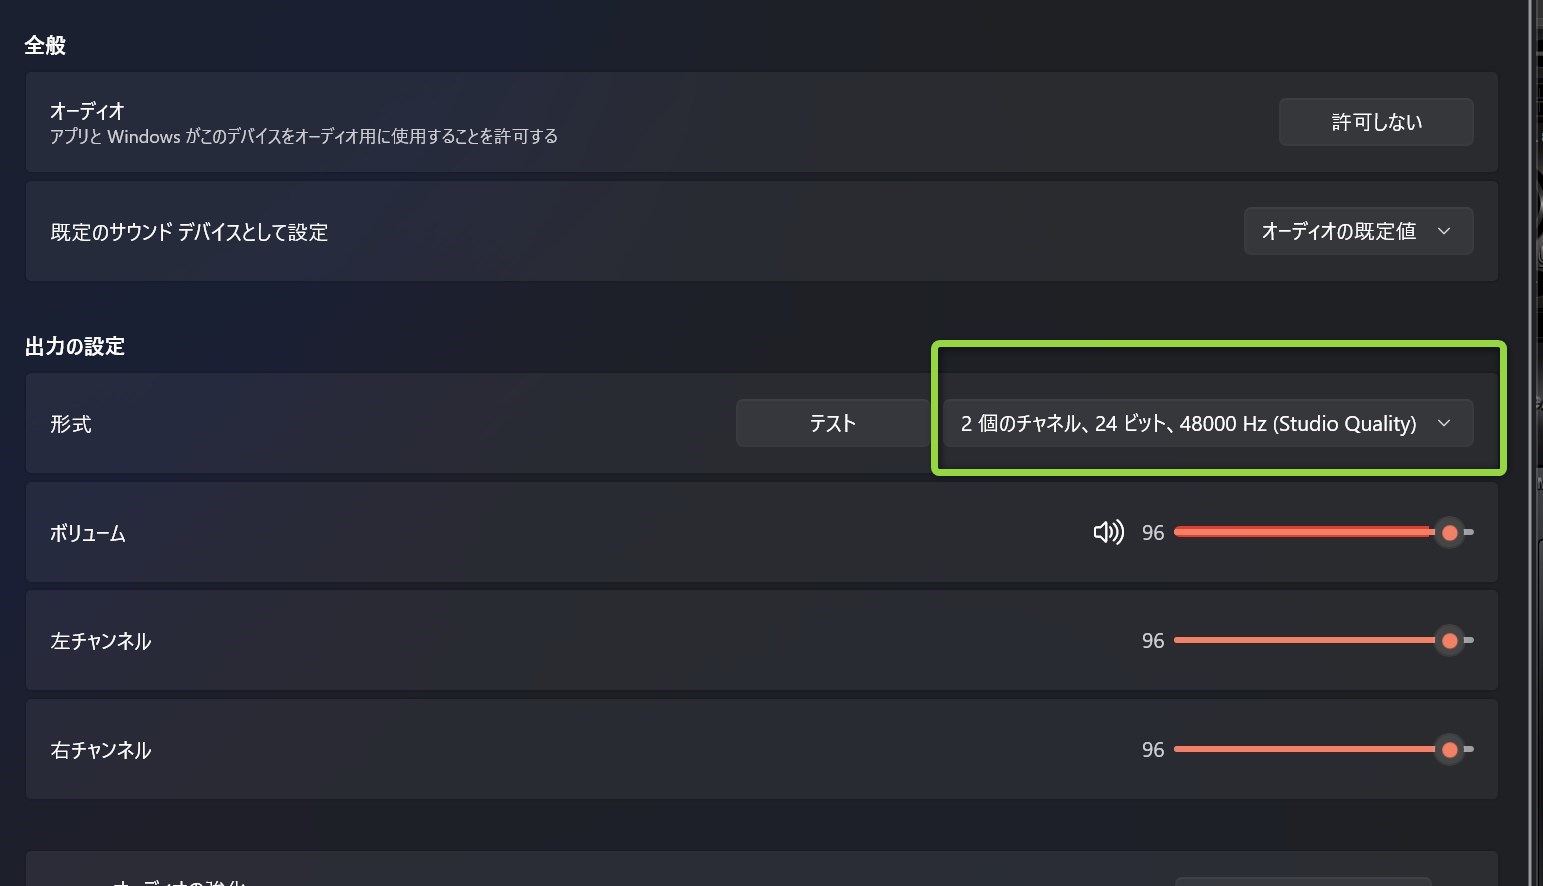Click the 左チャンネル label

point(101,641)
